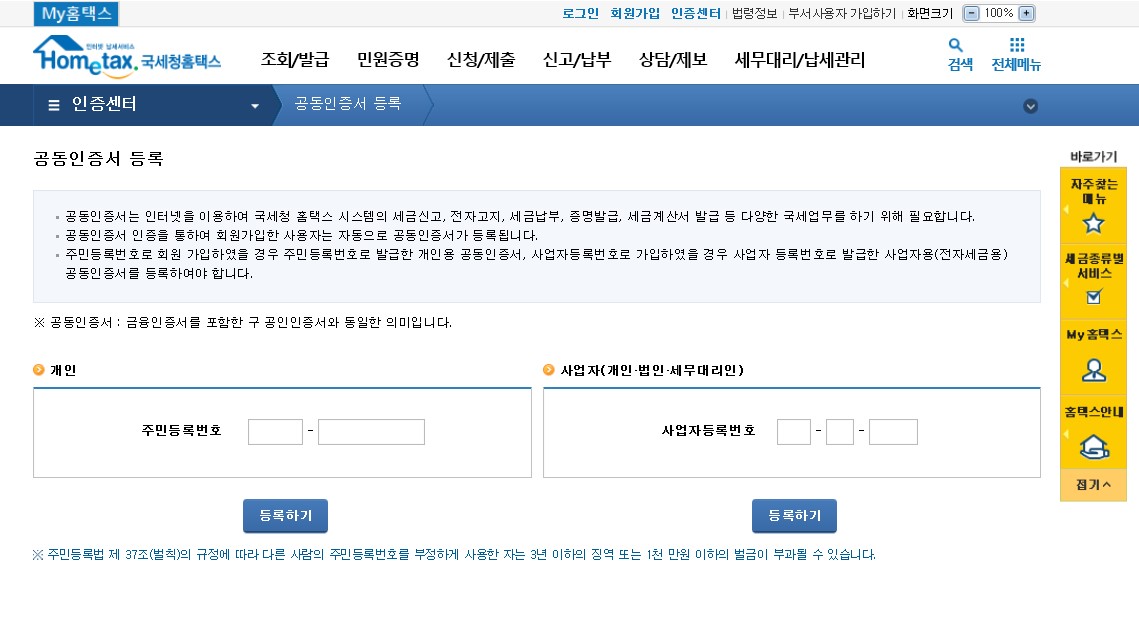Image resolution: width=1139 pixels, height=638 pixels.
Task: Open the 세무대리/납세관리 menu
Action: click(x=800, y=60)
